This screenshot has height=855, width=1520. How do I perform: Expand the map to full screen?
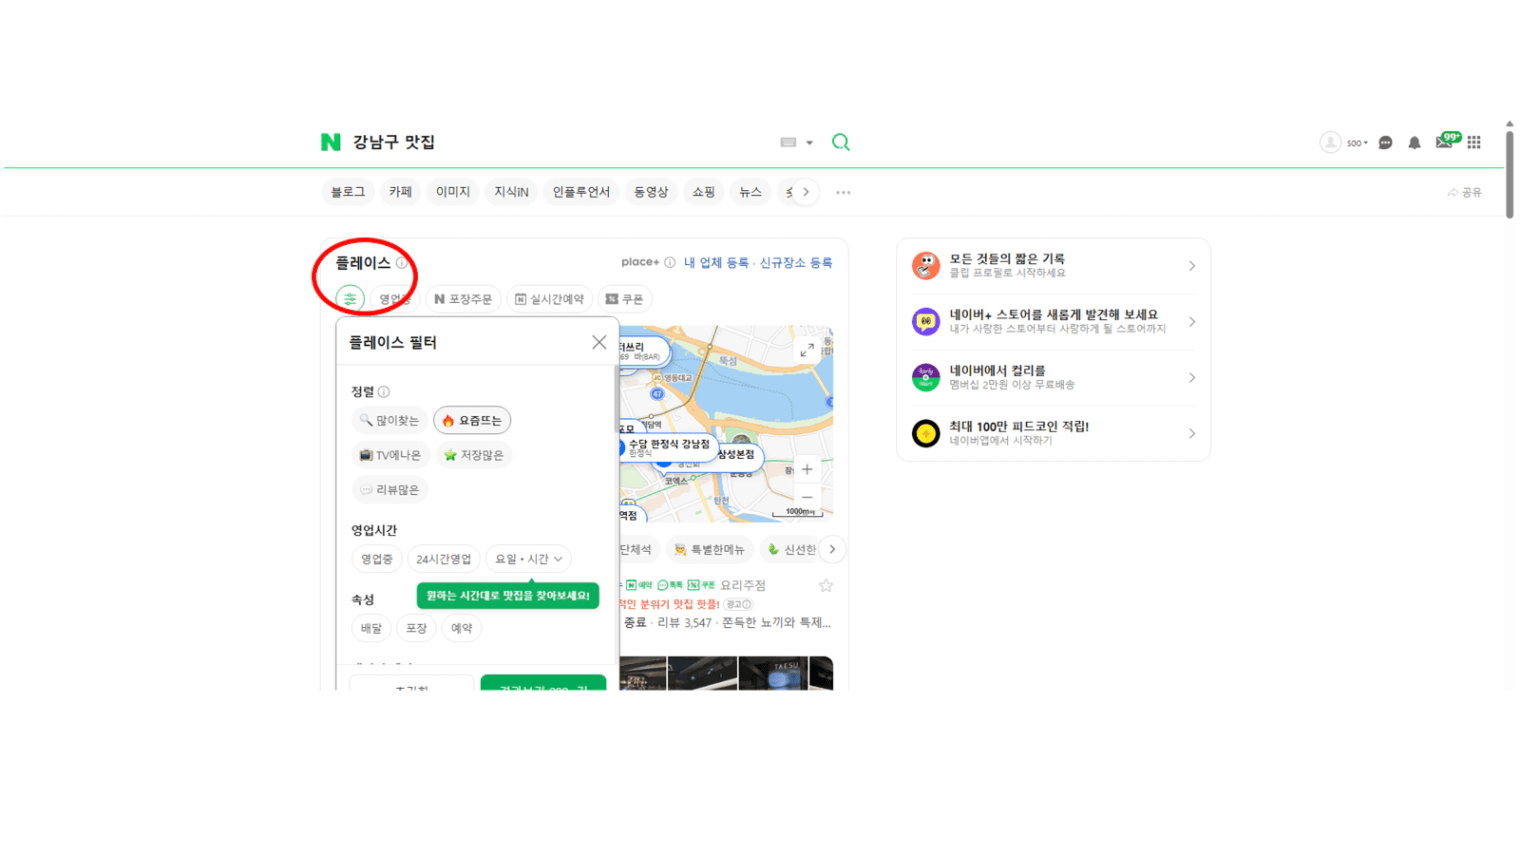[807, 350]
